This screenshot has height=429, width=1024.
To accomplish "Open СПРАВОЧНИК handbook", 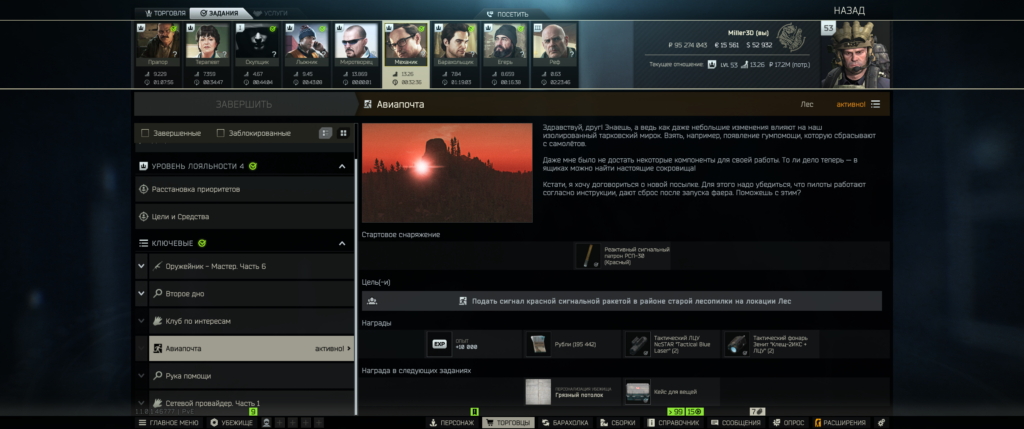I will pos(674,423).
